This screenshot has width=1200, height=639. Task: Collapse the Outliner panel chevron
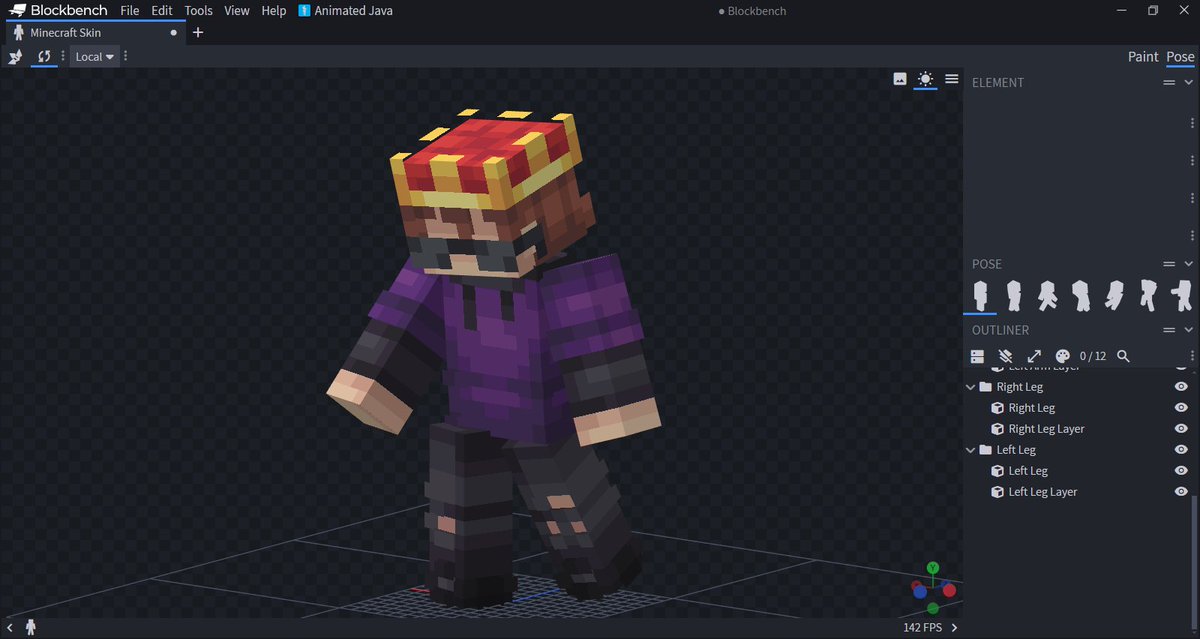point(1189,330)
